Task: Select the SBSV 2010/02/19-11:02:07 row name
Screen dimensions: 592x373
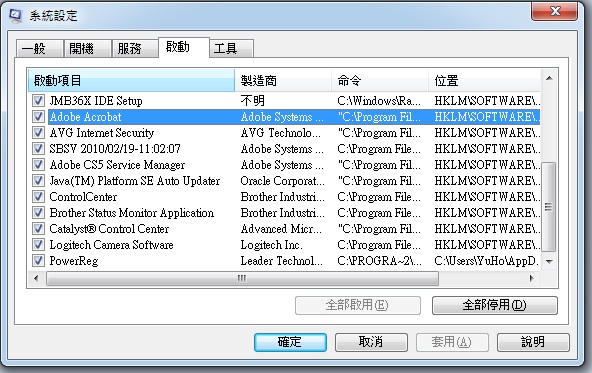Action: point(115,149)
